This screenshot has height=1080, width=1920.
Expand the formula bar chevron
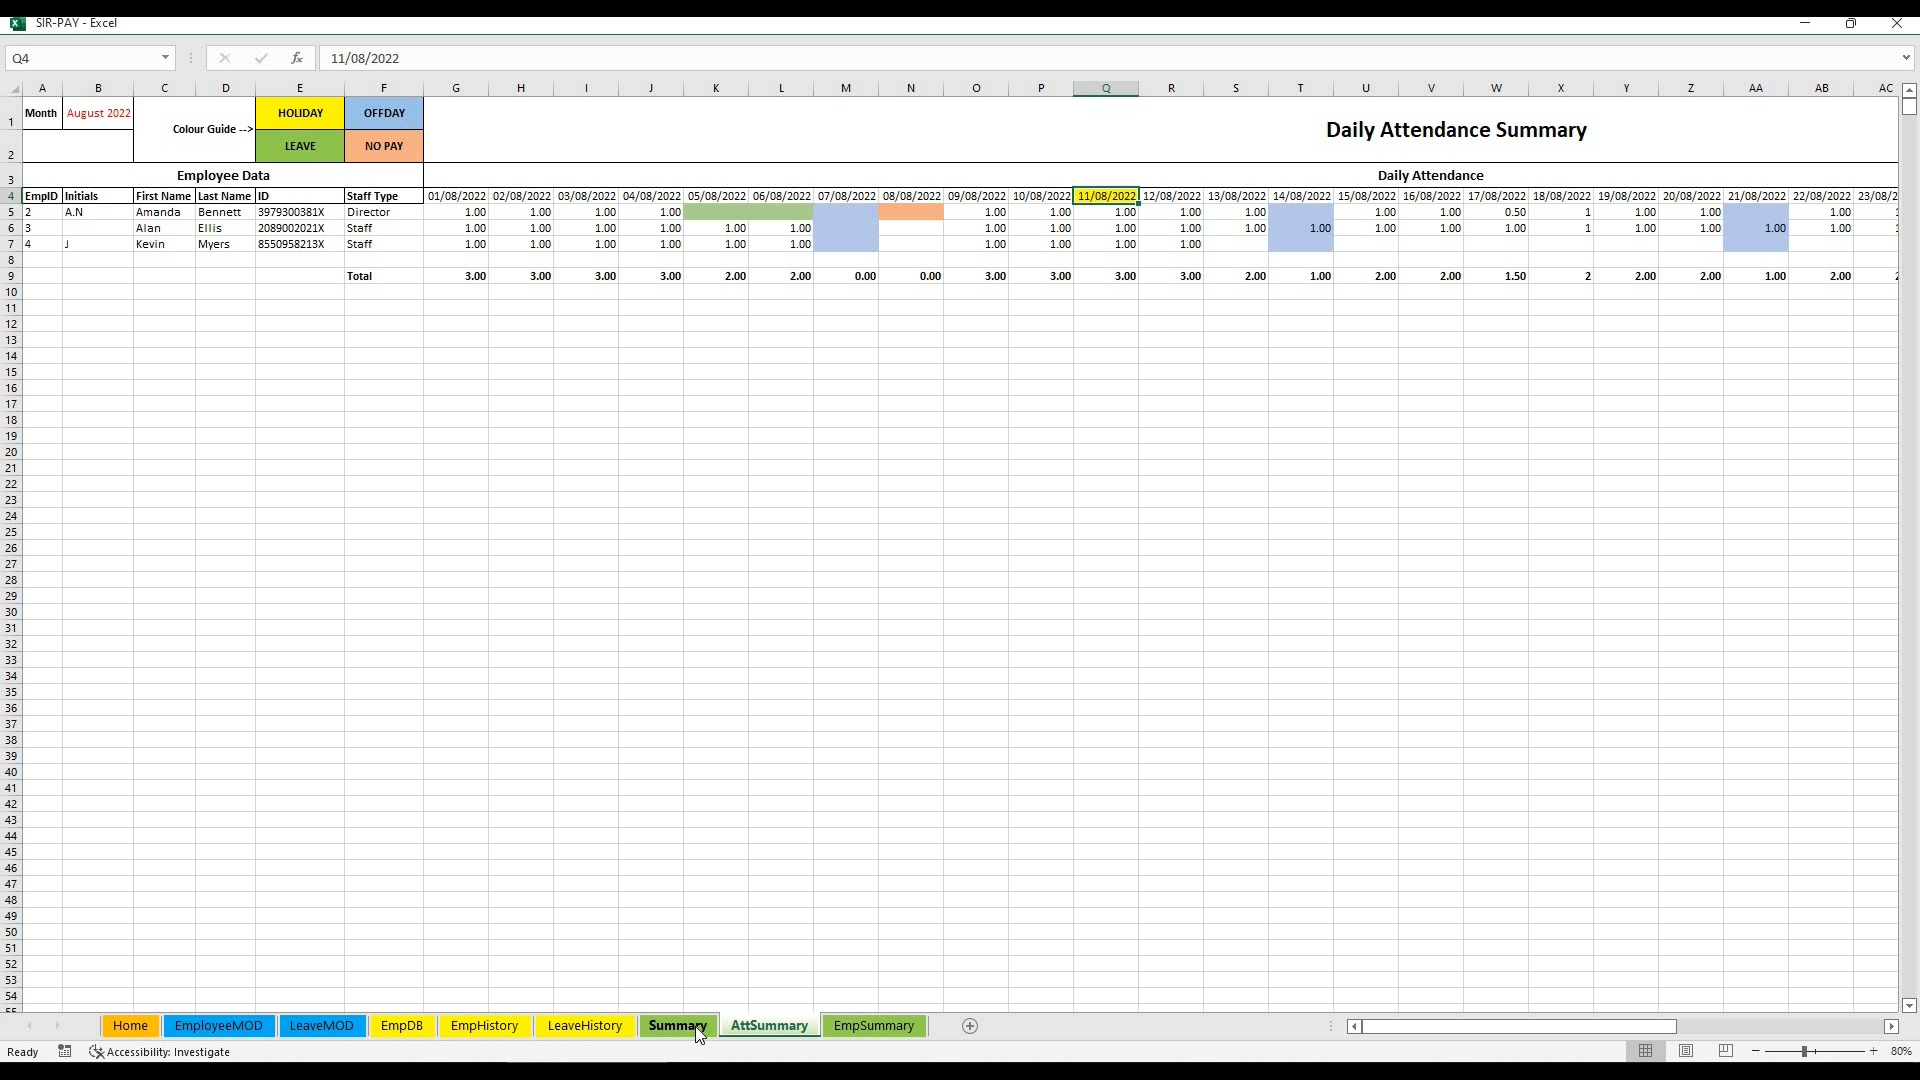point(1906,58)
